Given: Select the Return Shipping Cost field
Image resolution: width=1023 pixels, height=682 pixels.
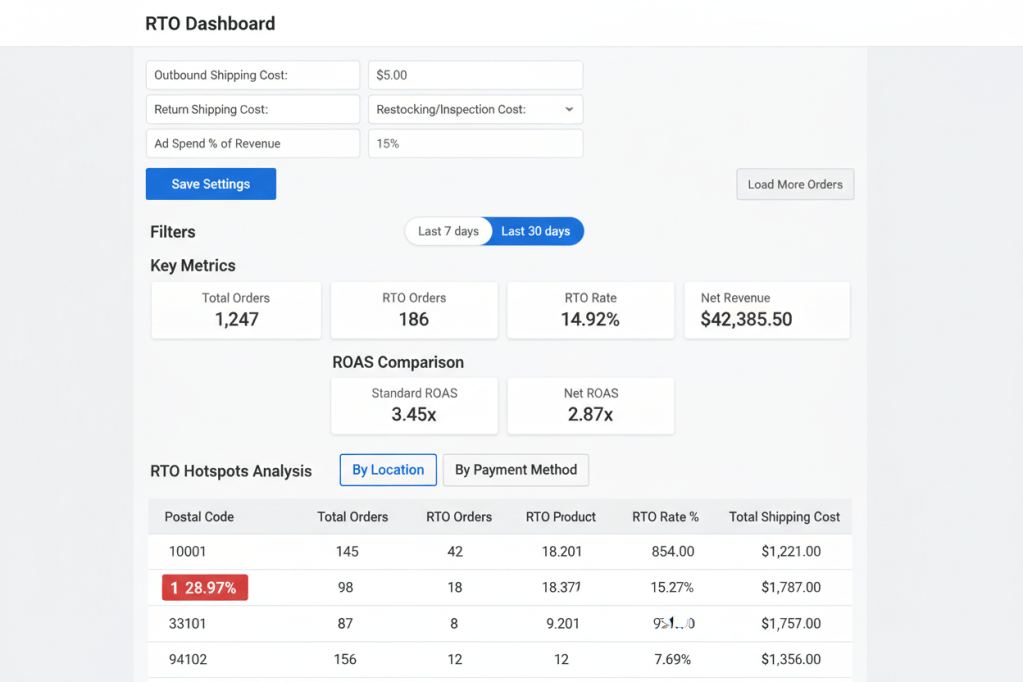Looking at the screenshot, I should pyautogui.click(x=252, y=109).
